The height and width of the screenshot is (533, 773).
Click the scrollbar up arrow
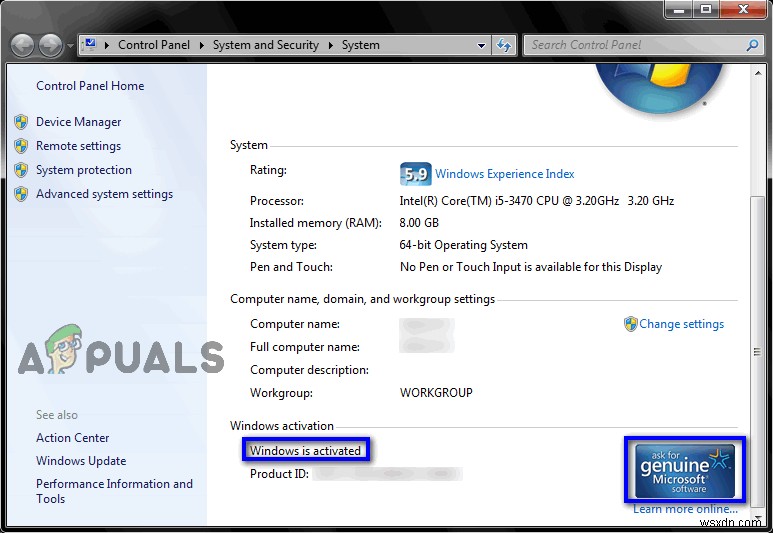tap(757, 73)
